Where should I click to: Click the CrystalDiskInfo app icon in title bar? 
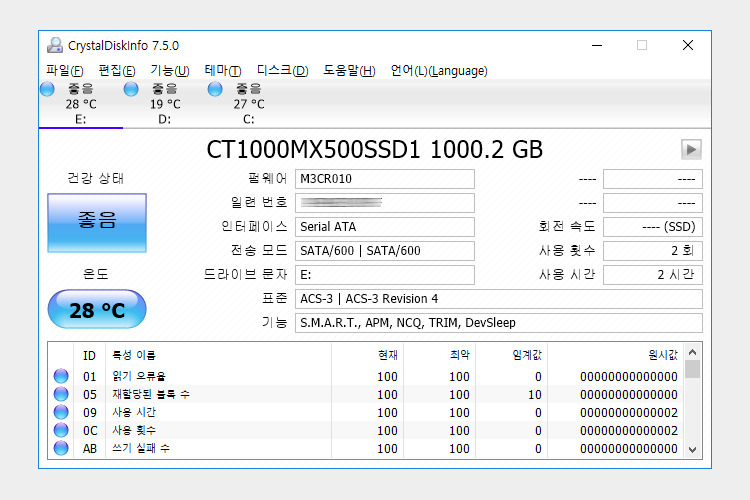[55, 45]
